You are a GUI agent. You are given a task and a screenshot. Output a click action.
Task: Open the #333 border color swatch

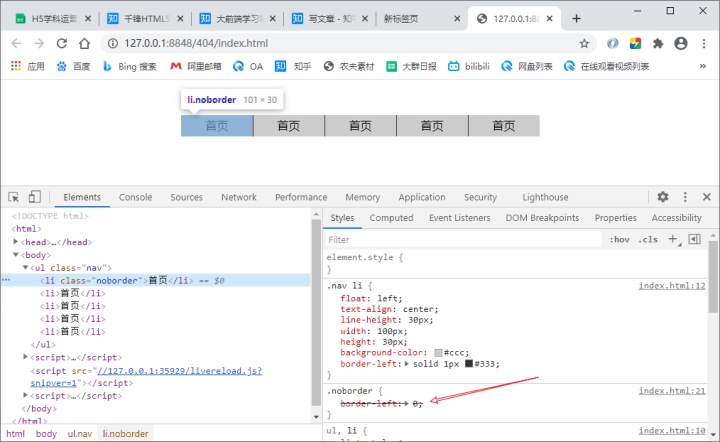click(x=469, y=364)
